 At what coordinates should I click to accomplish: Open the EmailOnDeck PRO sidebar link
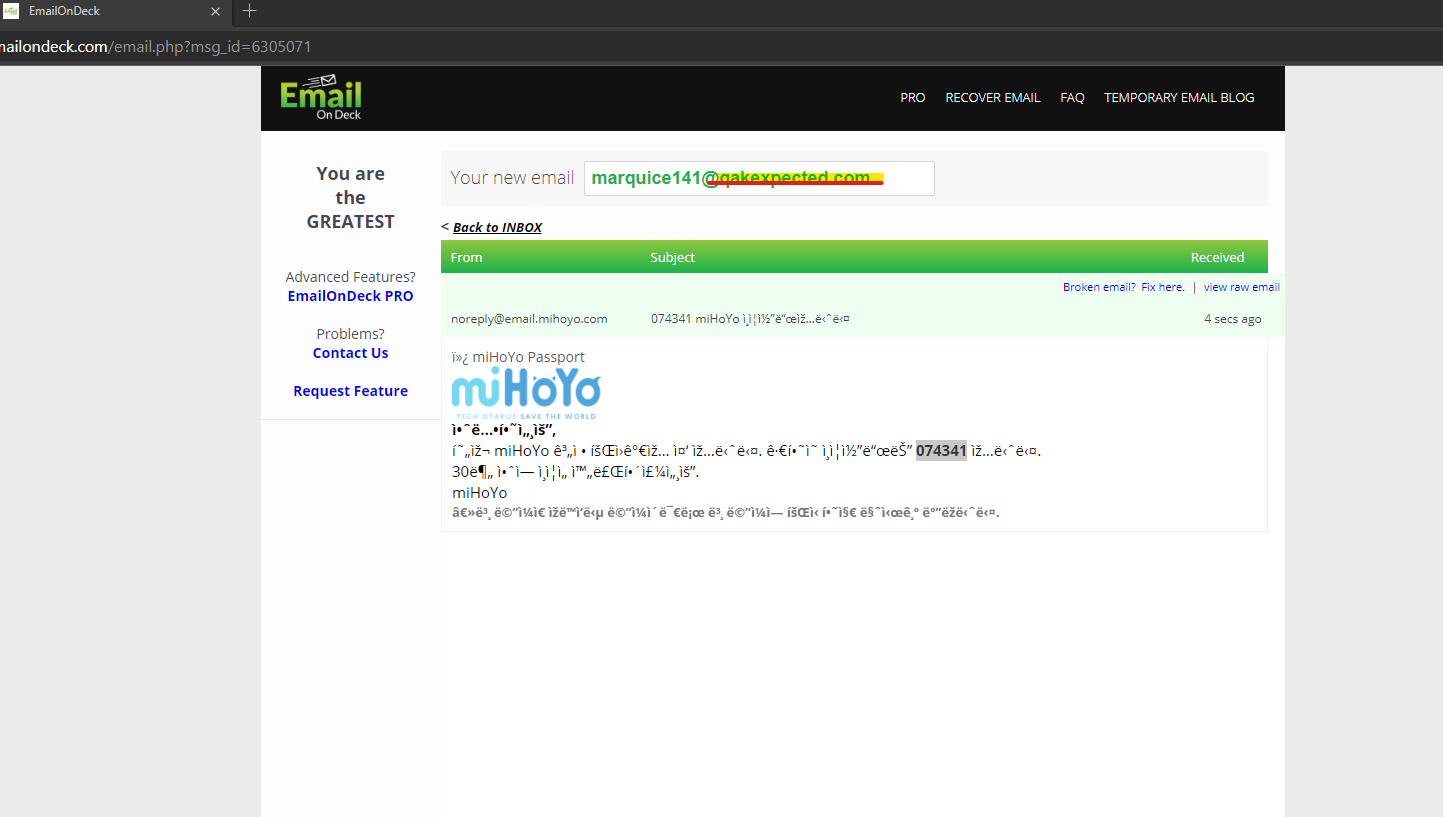(350, 296)
